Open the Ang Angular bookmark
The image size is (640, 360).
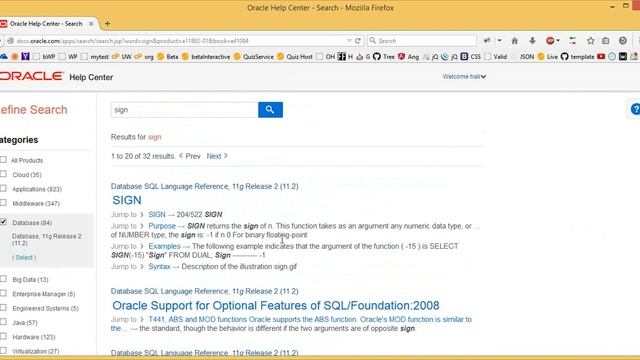409,57
